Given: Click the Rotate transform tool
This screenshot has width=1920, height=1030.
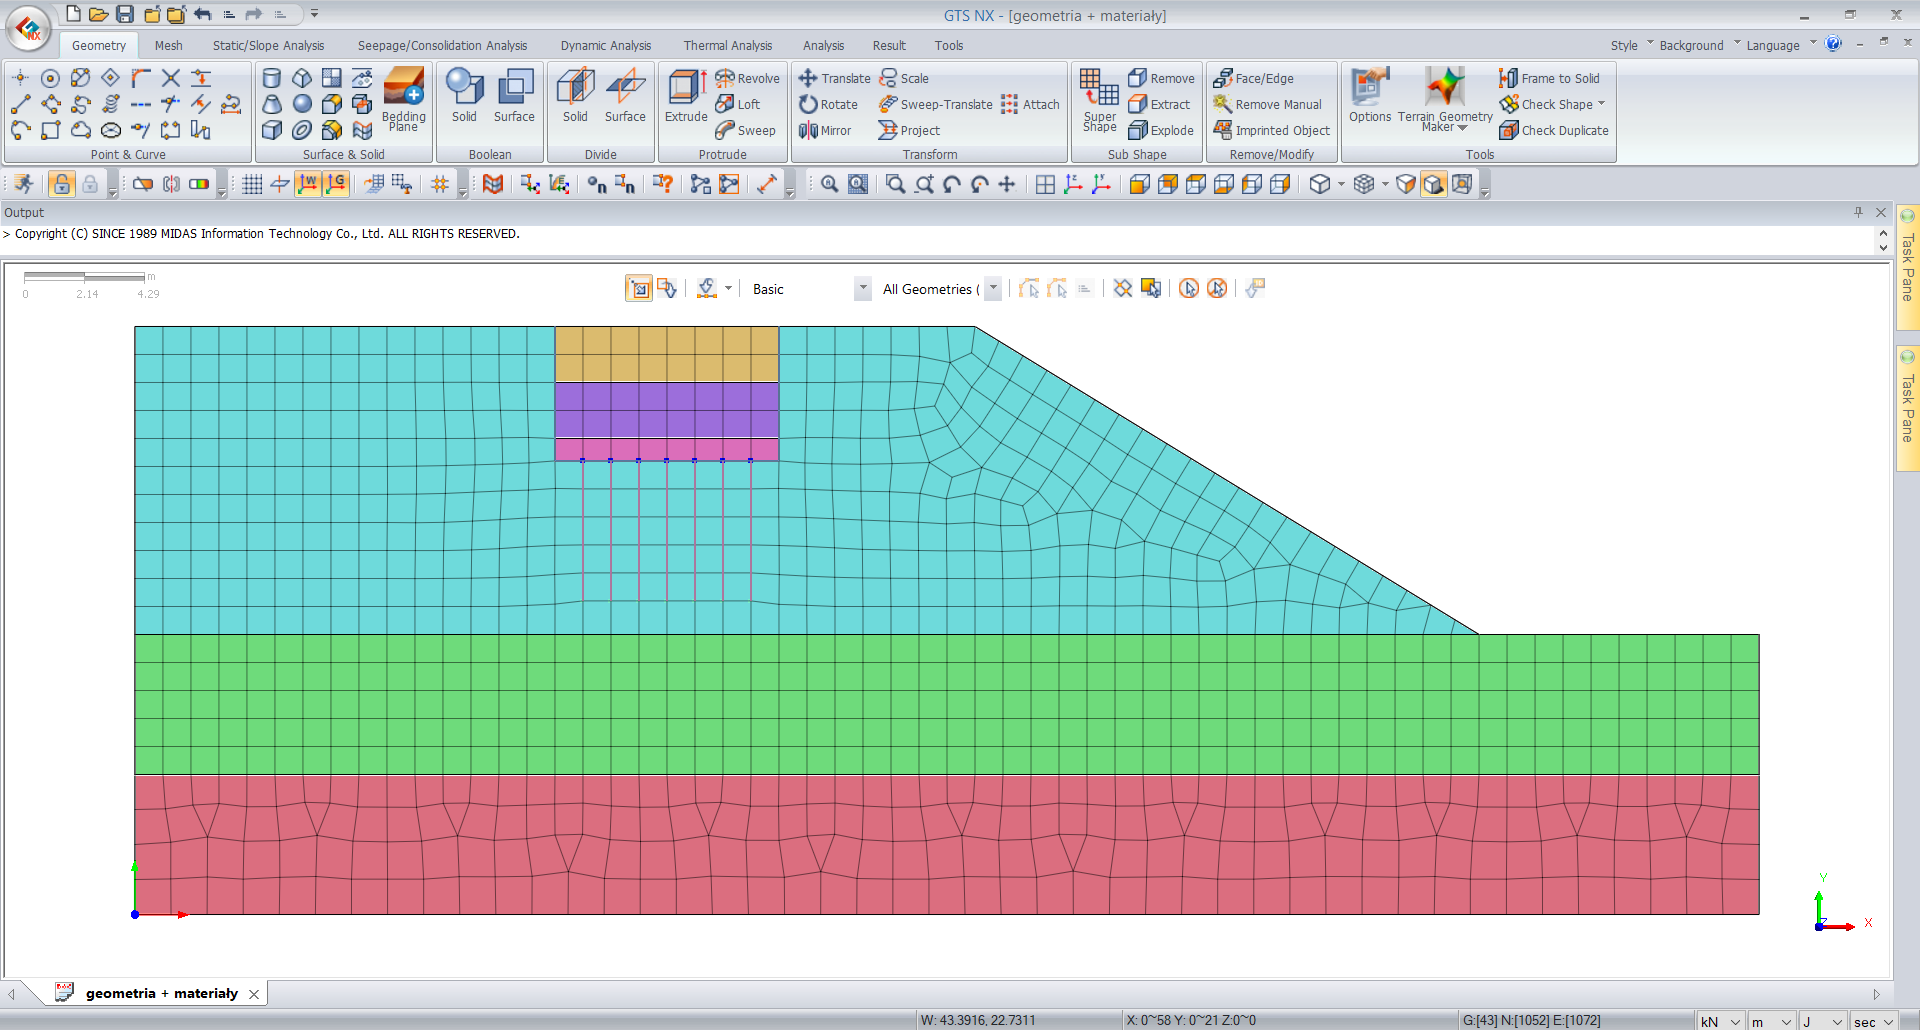Looking at the screenshot, I should coord(829,104).
